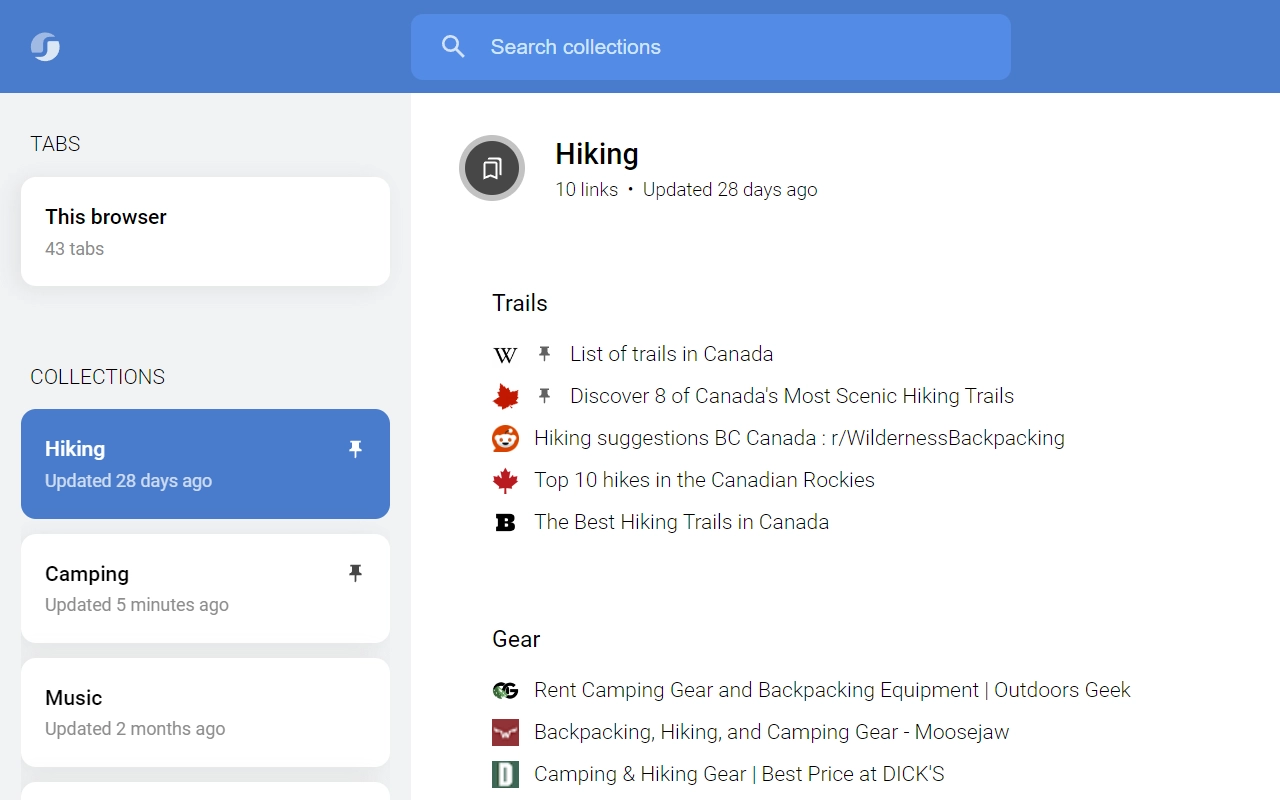Open the Backpacking, Hiking, and Camping Gear Moosejaw link

pos(772,732)
